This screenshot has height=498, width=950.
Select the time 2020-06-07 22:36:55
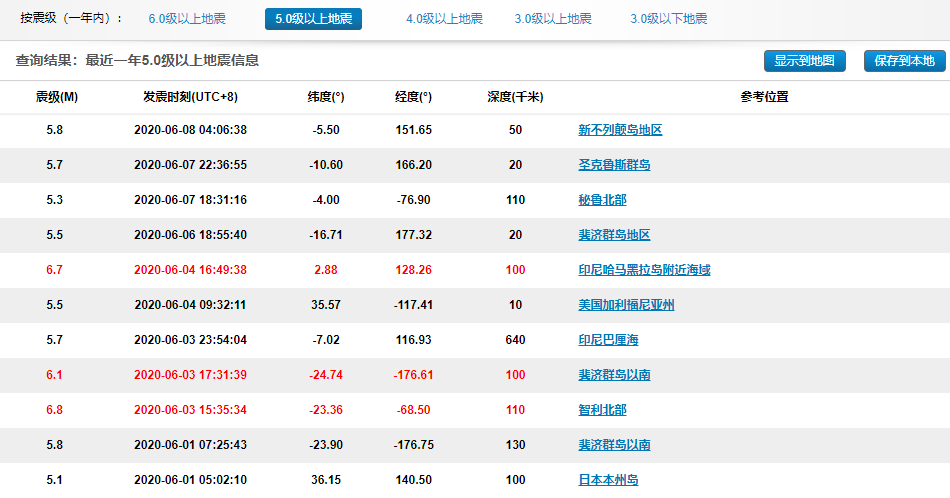190,165
